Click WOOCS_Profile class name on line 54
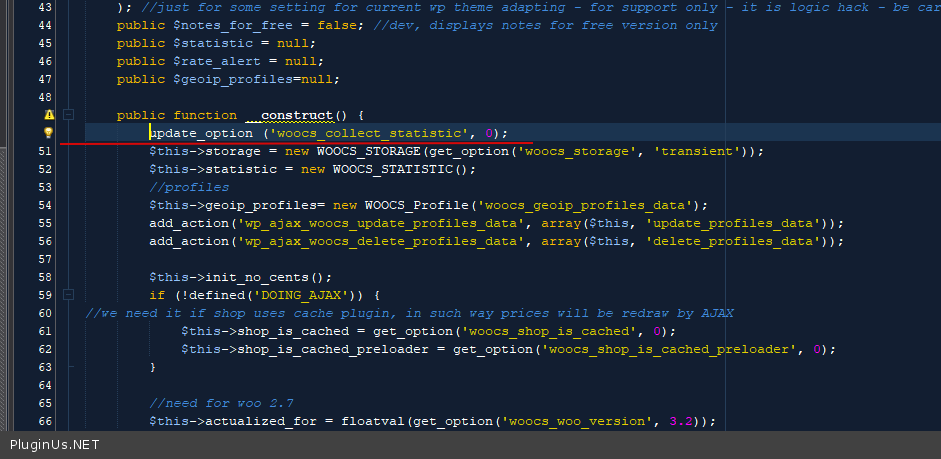 click(417, 205)
